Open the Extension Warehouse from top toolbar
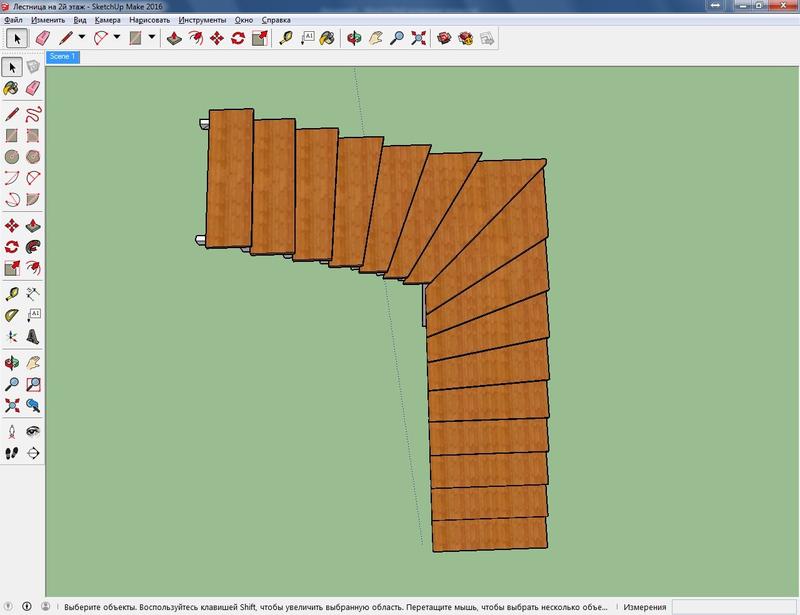The height and width of the screenshot is (615, 800). coord(465,38)
